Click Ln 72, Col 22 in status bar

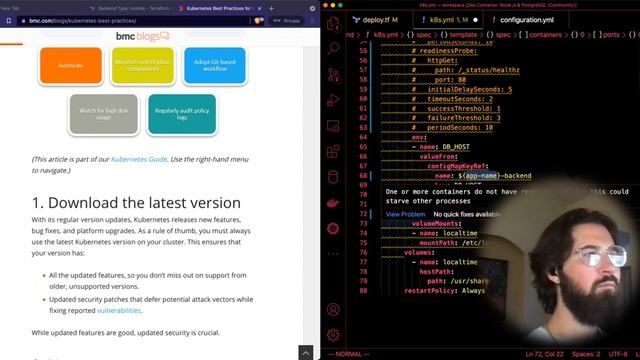click(x=545, y=354)
